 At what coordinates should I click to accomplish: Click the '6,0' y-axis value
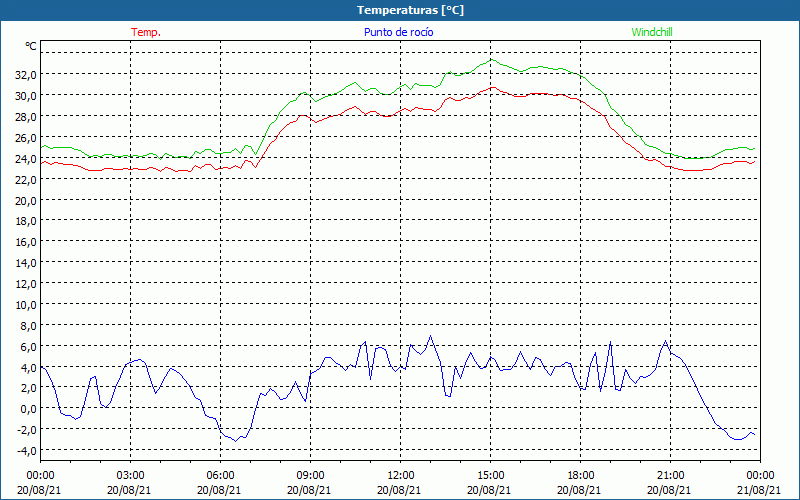click(29, 346)
